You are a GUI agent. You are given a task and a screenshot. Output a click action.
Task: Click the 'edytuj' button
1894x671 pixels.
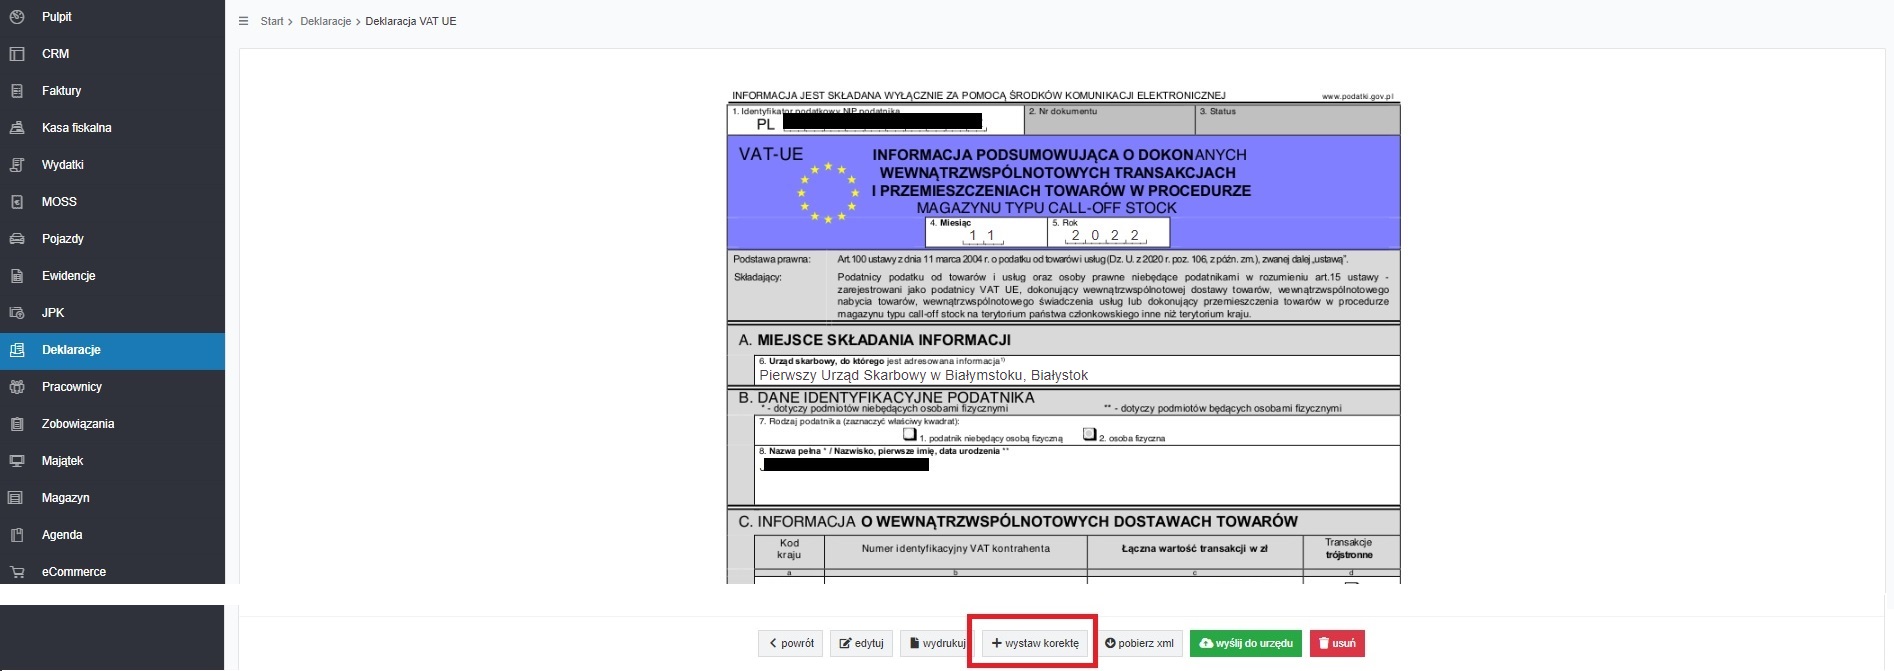coord(861,643)
